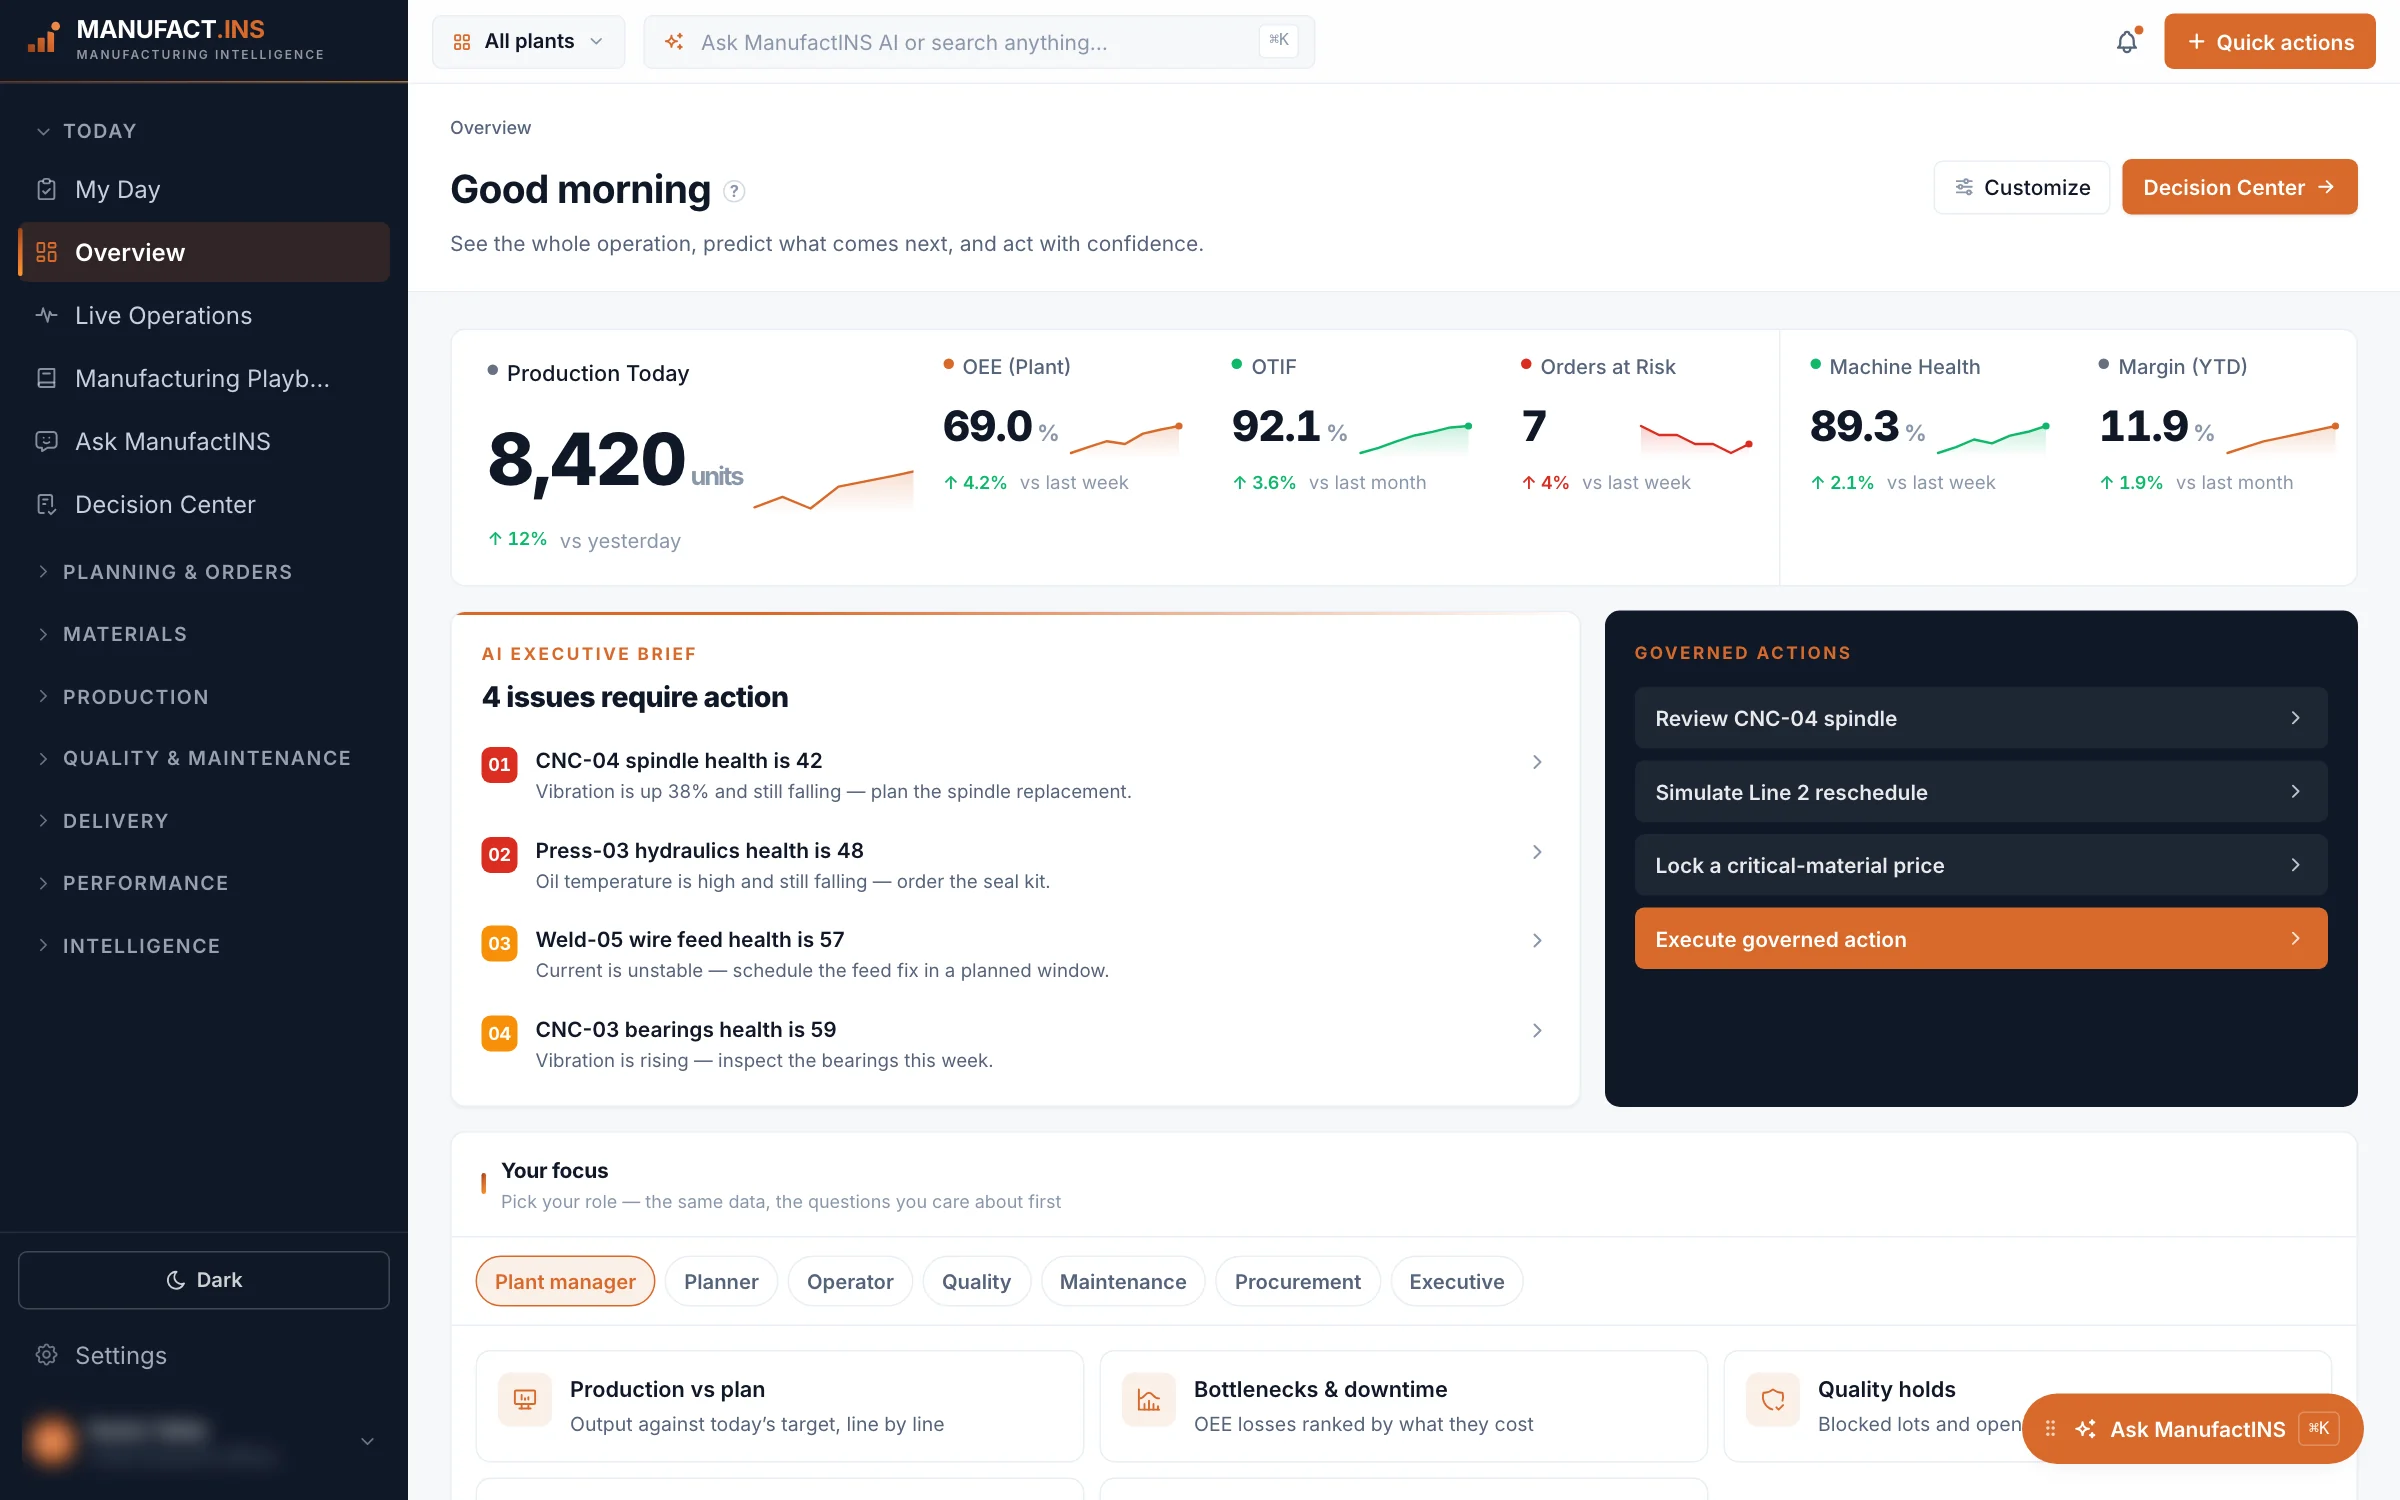
Task: Click the AI sparkle icon in search bar
Action: point(674,42)
